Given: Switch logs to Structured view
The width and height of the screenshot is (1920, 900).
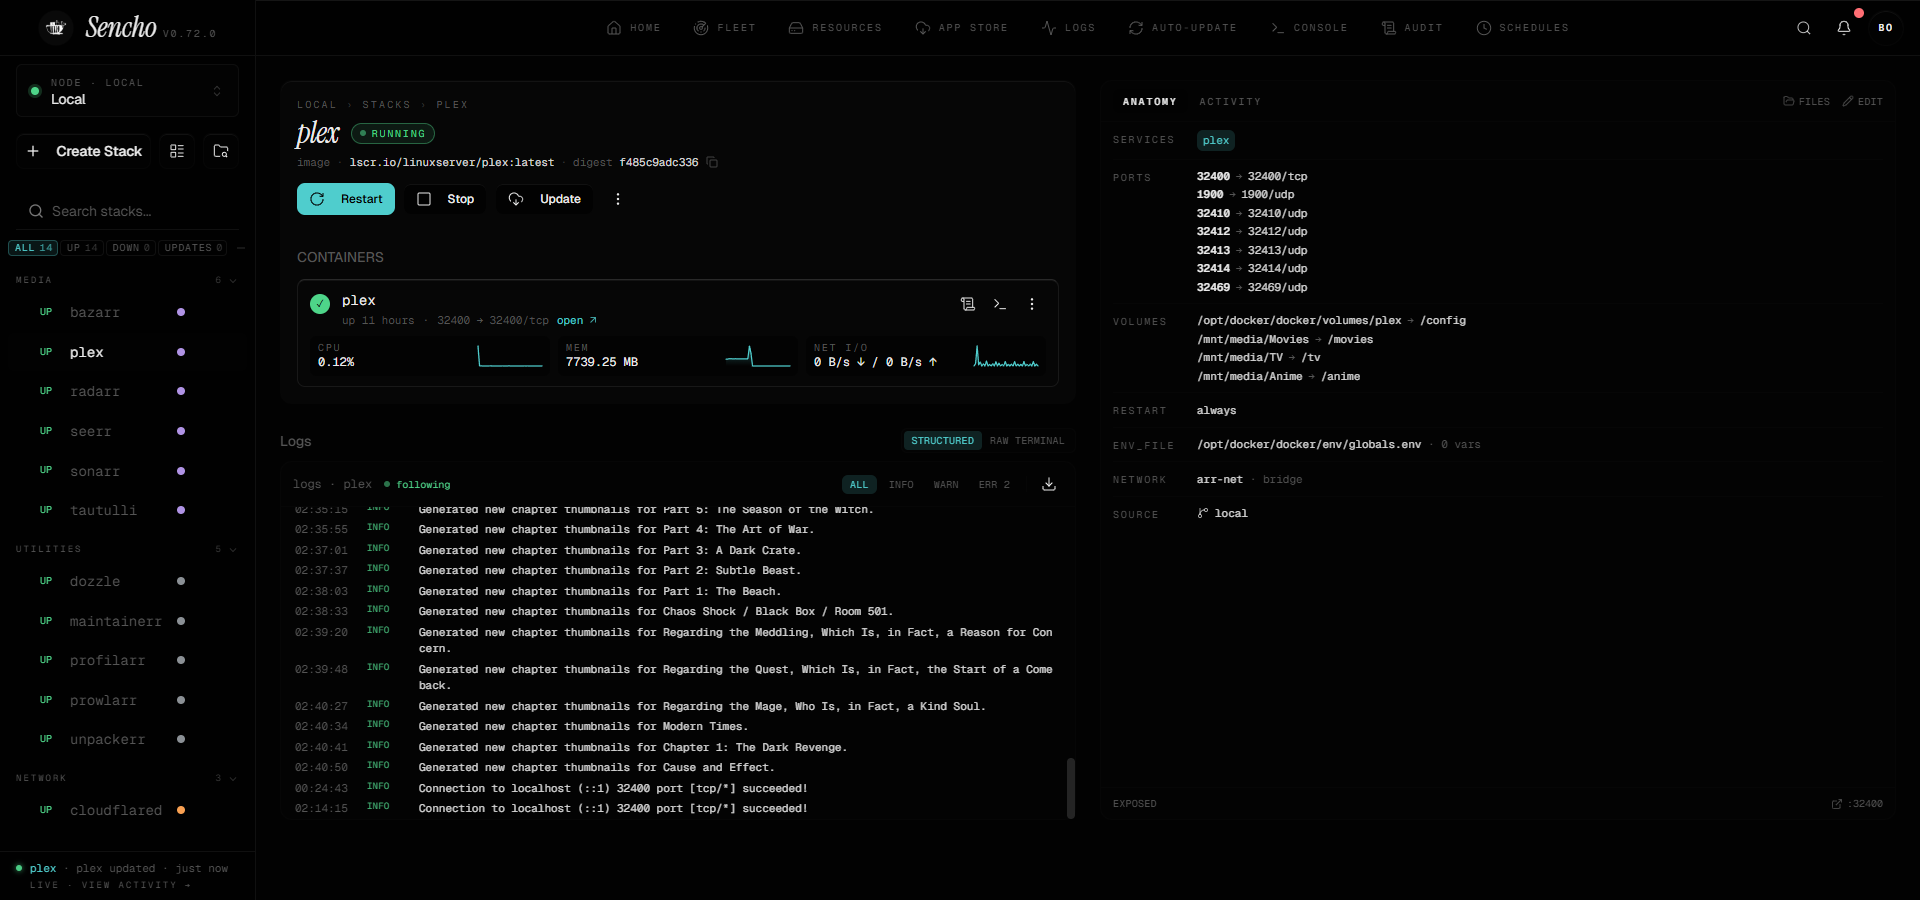Looking at the screenshot, I should [x=942, y=441].
